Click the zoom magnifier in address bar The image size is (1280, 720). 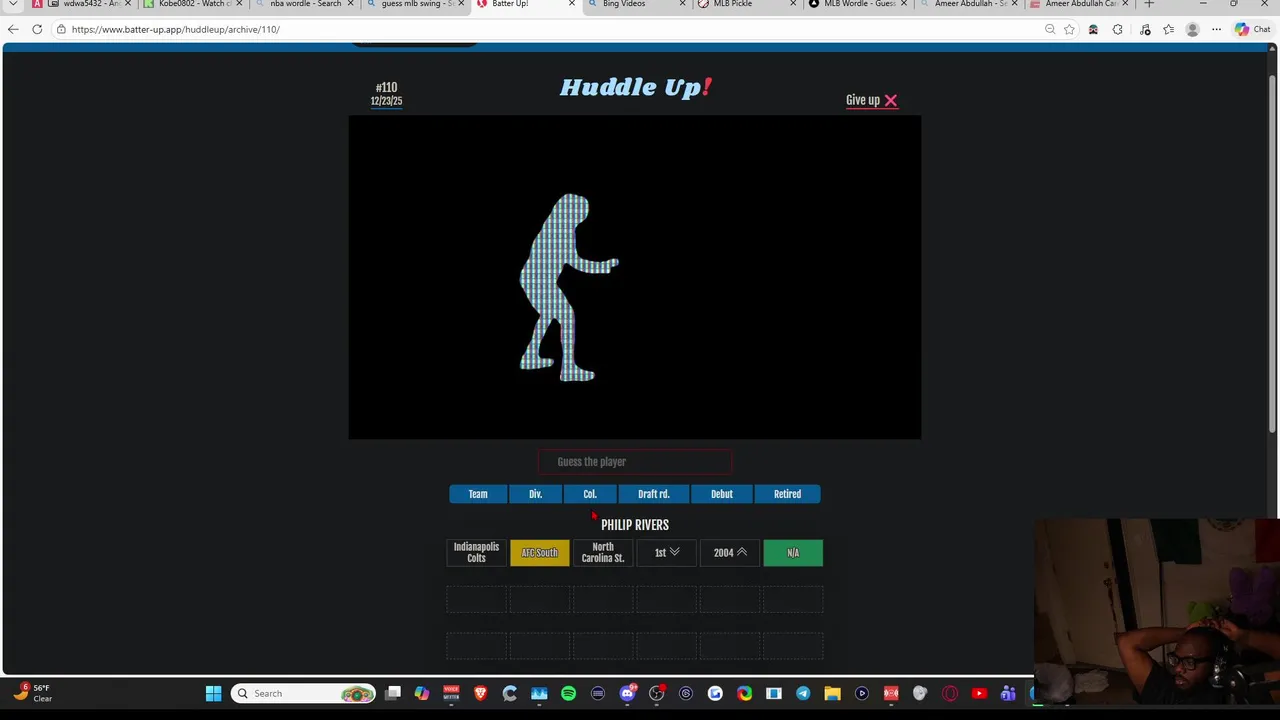[1050, 29]
